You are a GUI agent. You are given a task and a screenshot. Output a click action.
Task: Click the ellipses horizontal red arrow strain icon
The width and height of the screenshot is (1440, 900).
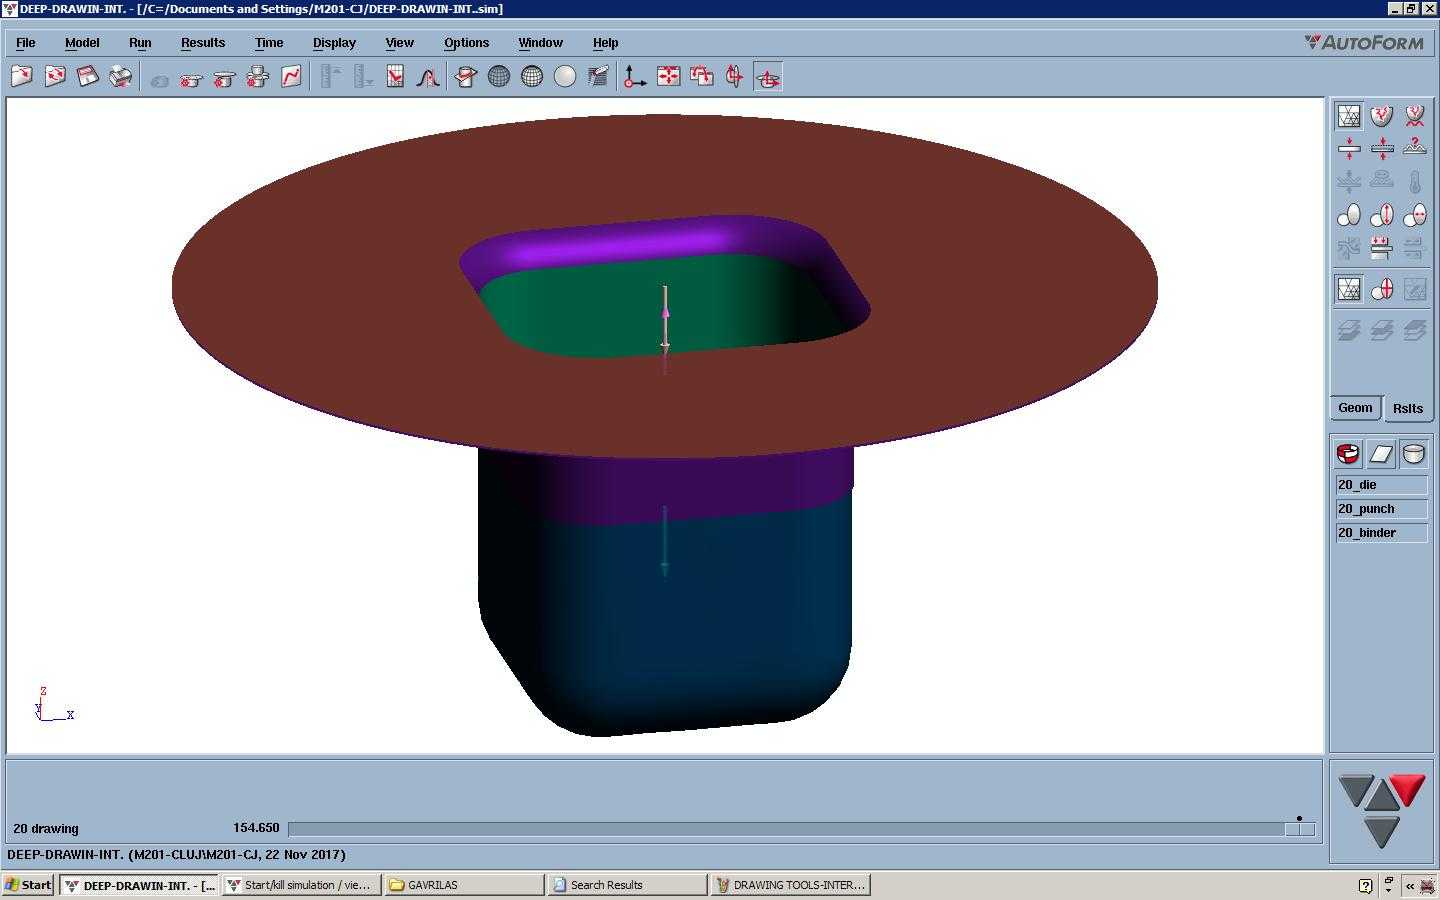coord(1415,215)
